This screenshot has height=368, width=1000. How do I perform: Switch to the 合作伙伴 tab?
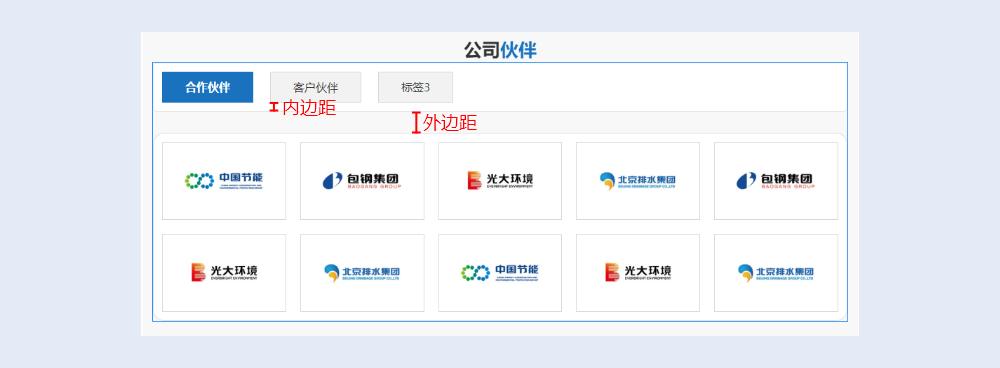click(207, 87)
